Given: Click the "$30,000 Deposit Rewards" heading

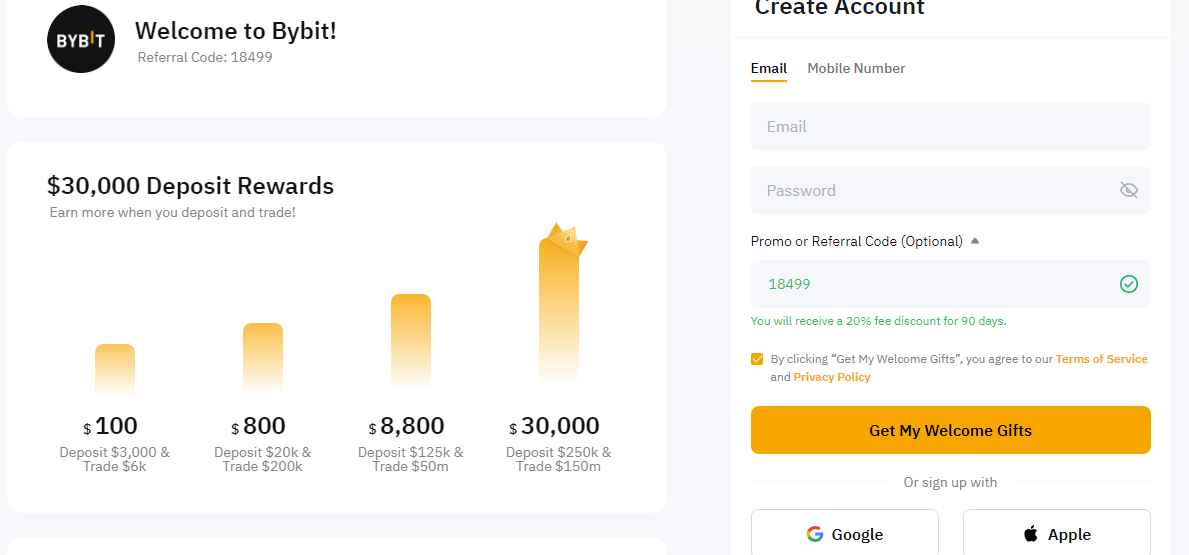Looking at the screenshot, I should [x=190, y=186].
